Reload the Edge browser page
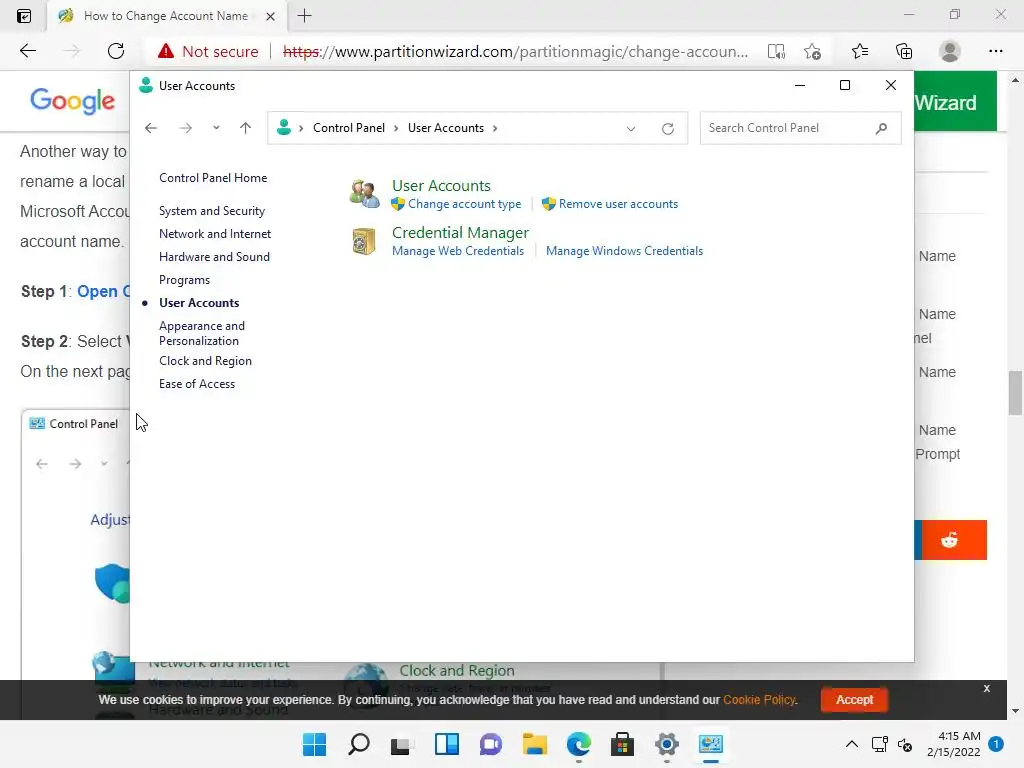The height and width of the screenshot is (768, 1024). [x=116, y=51]
